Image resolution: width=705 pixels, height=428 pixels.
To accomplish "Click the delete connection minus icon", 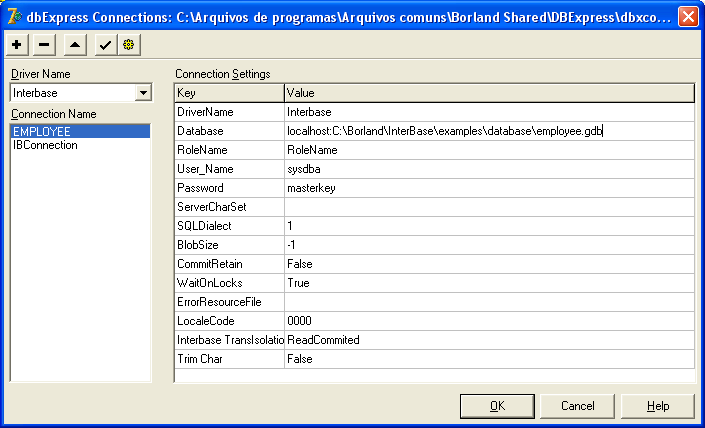I will click(x=44, y=45).
